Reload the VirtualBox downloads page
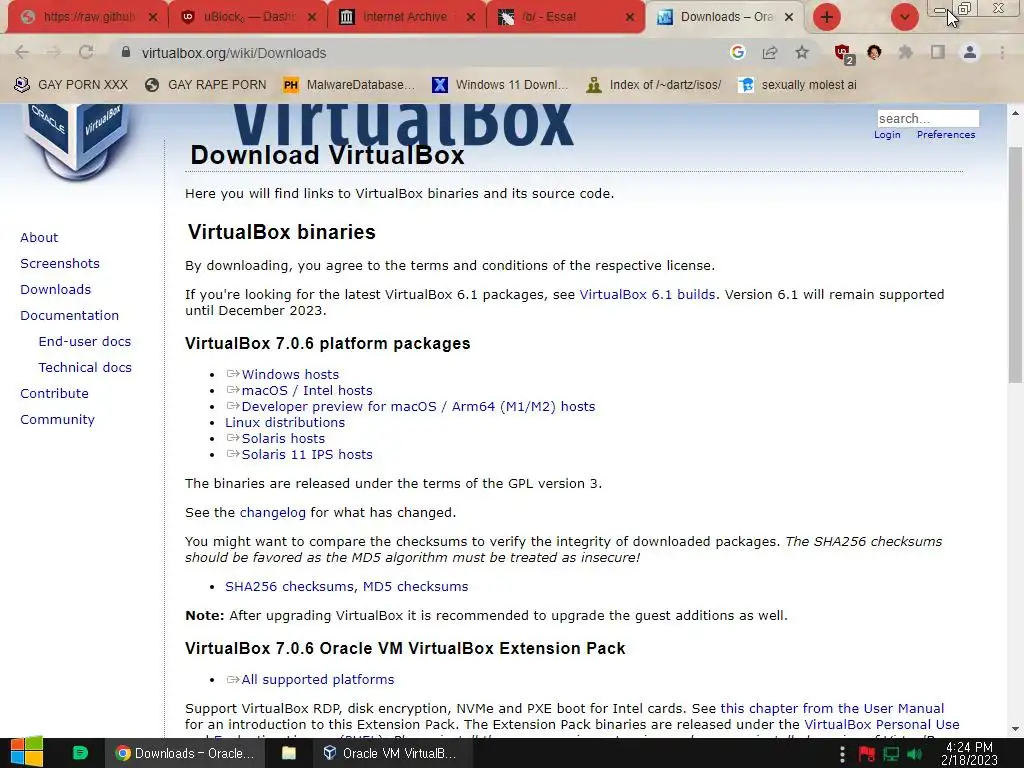 (86, 53)
